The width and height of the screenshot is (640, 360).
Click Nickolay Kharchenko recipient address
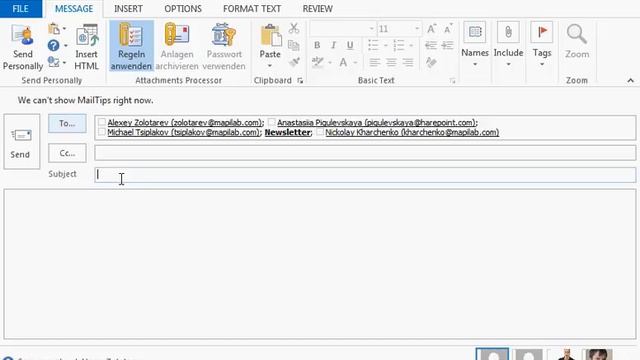tap(412, 132)
